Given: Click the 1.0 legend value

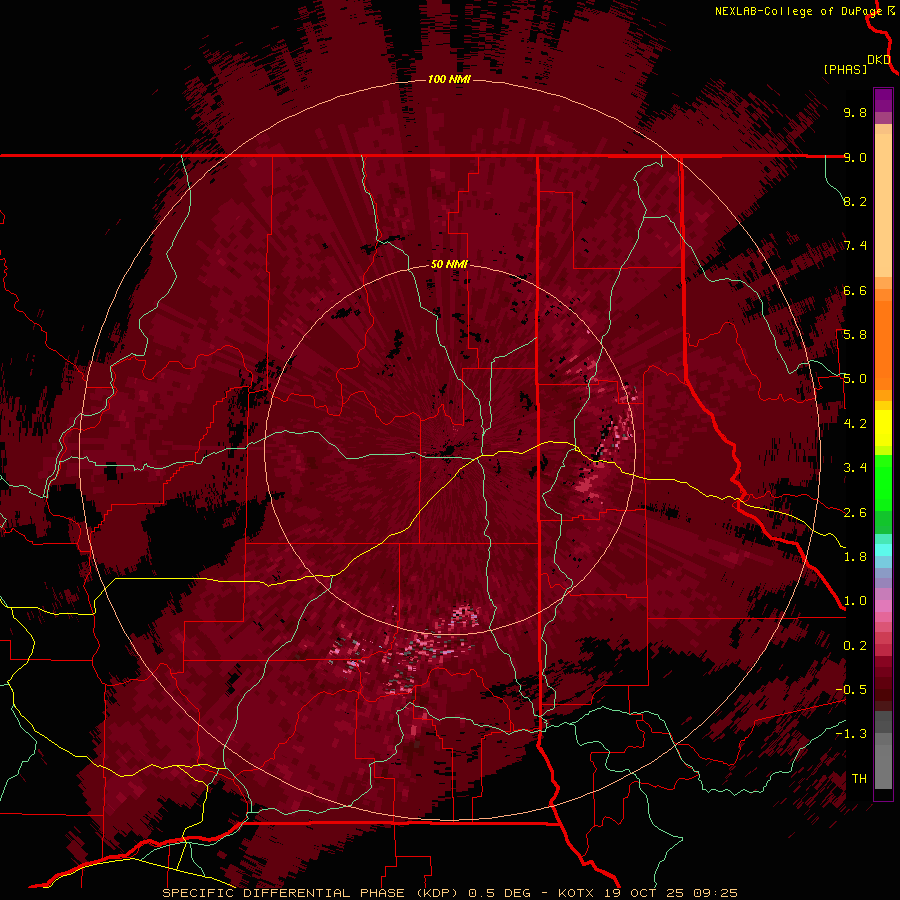Looking at the screenshot, I should click(855, 601).
